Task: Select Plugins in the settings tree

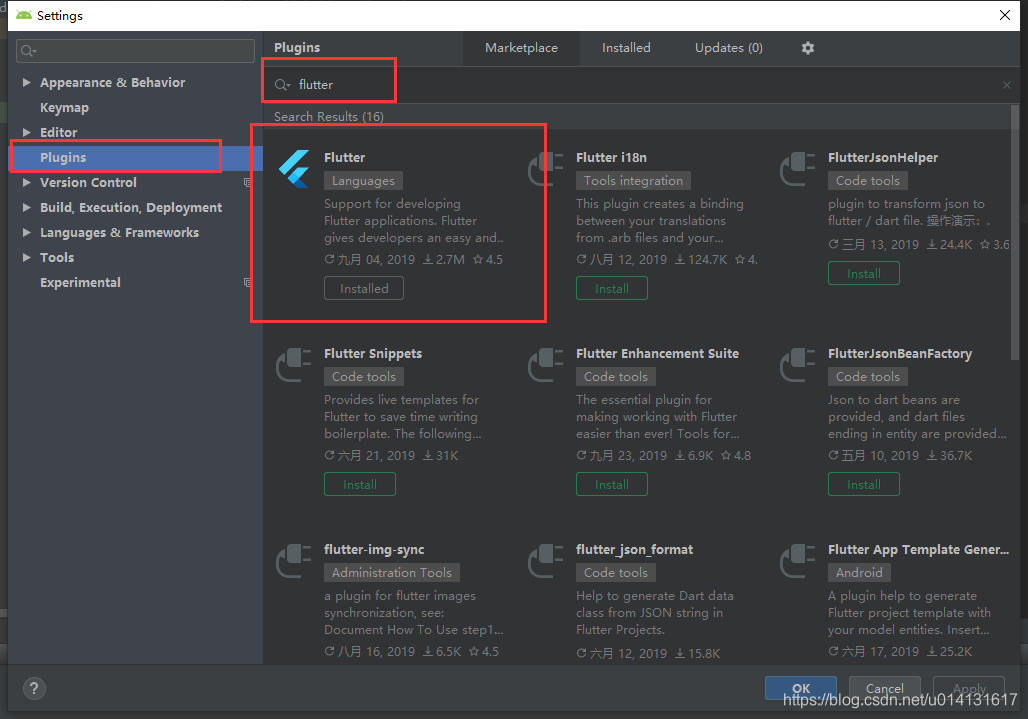Action: pos(63,157)
